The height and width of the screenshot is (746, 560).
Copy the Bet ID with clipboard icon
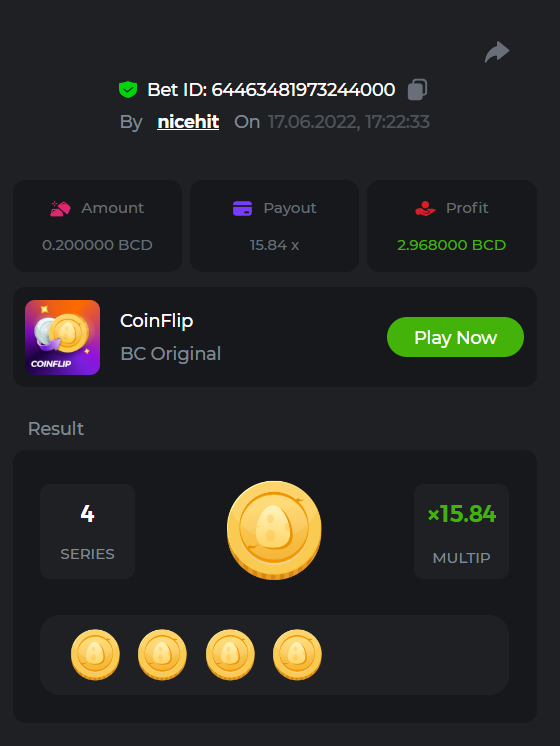tap(417, 89)
